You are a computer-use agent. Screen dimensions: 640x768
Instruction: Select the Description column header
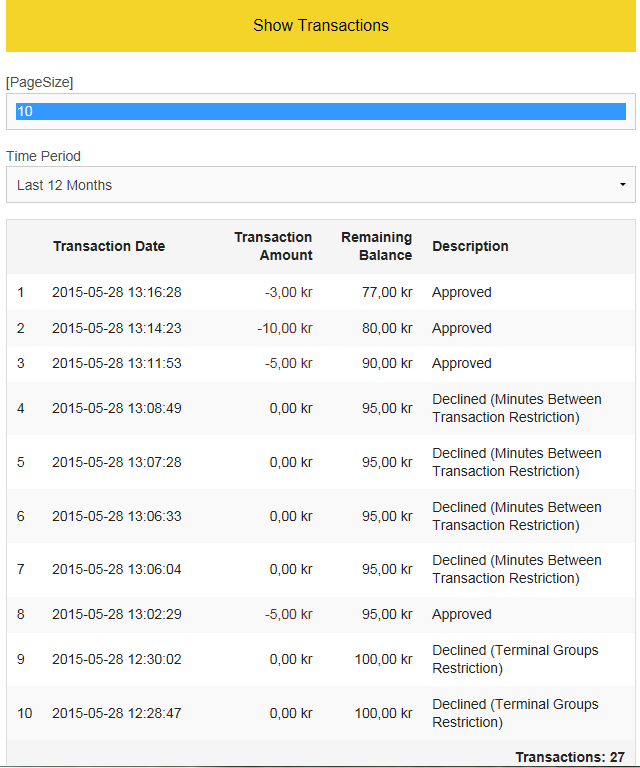click(x=470, y=246)
